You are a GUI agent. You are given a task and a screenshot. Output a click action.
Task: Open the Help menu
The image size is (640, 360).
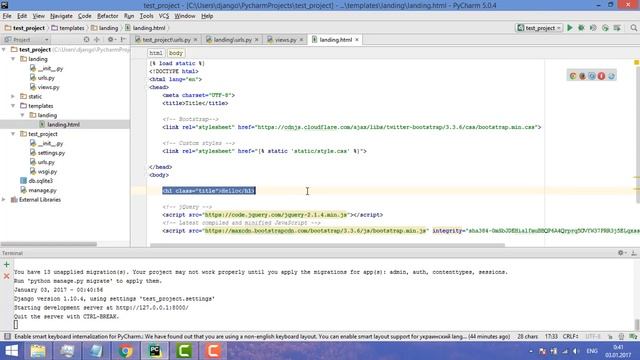(x=207, y=16)
